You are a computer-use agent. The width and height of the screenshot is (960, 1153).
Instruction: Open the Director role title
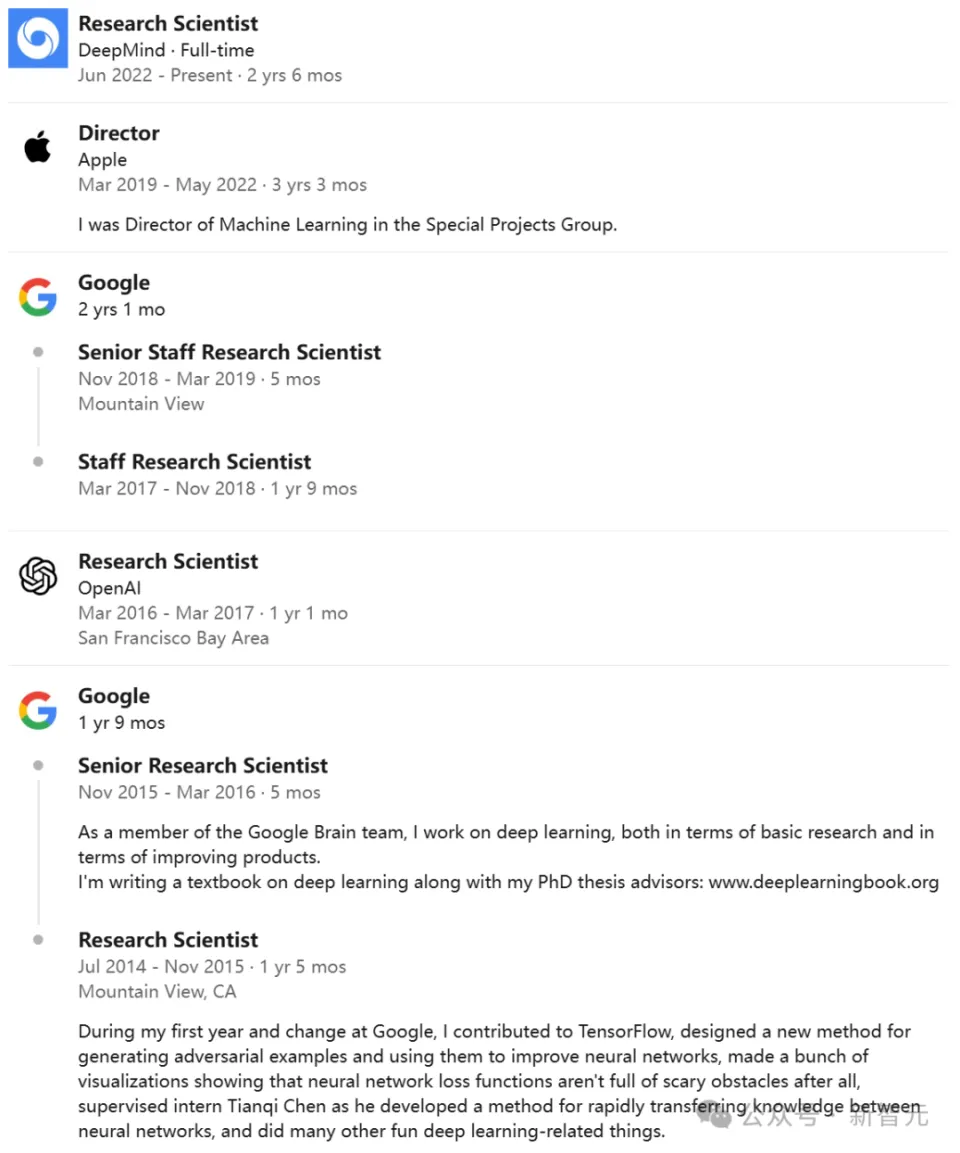coord(119,133)
